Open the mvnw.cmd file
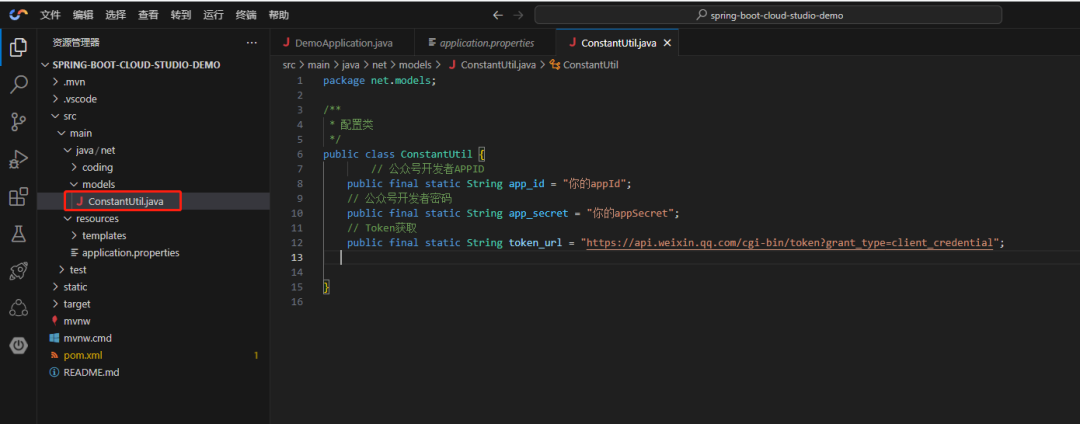The height and width of the screenshot is (424, 1080). point(153,338)
